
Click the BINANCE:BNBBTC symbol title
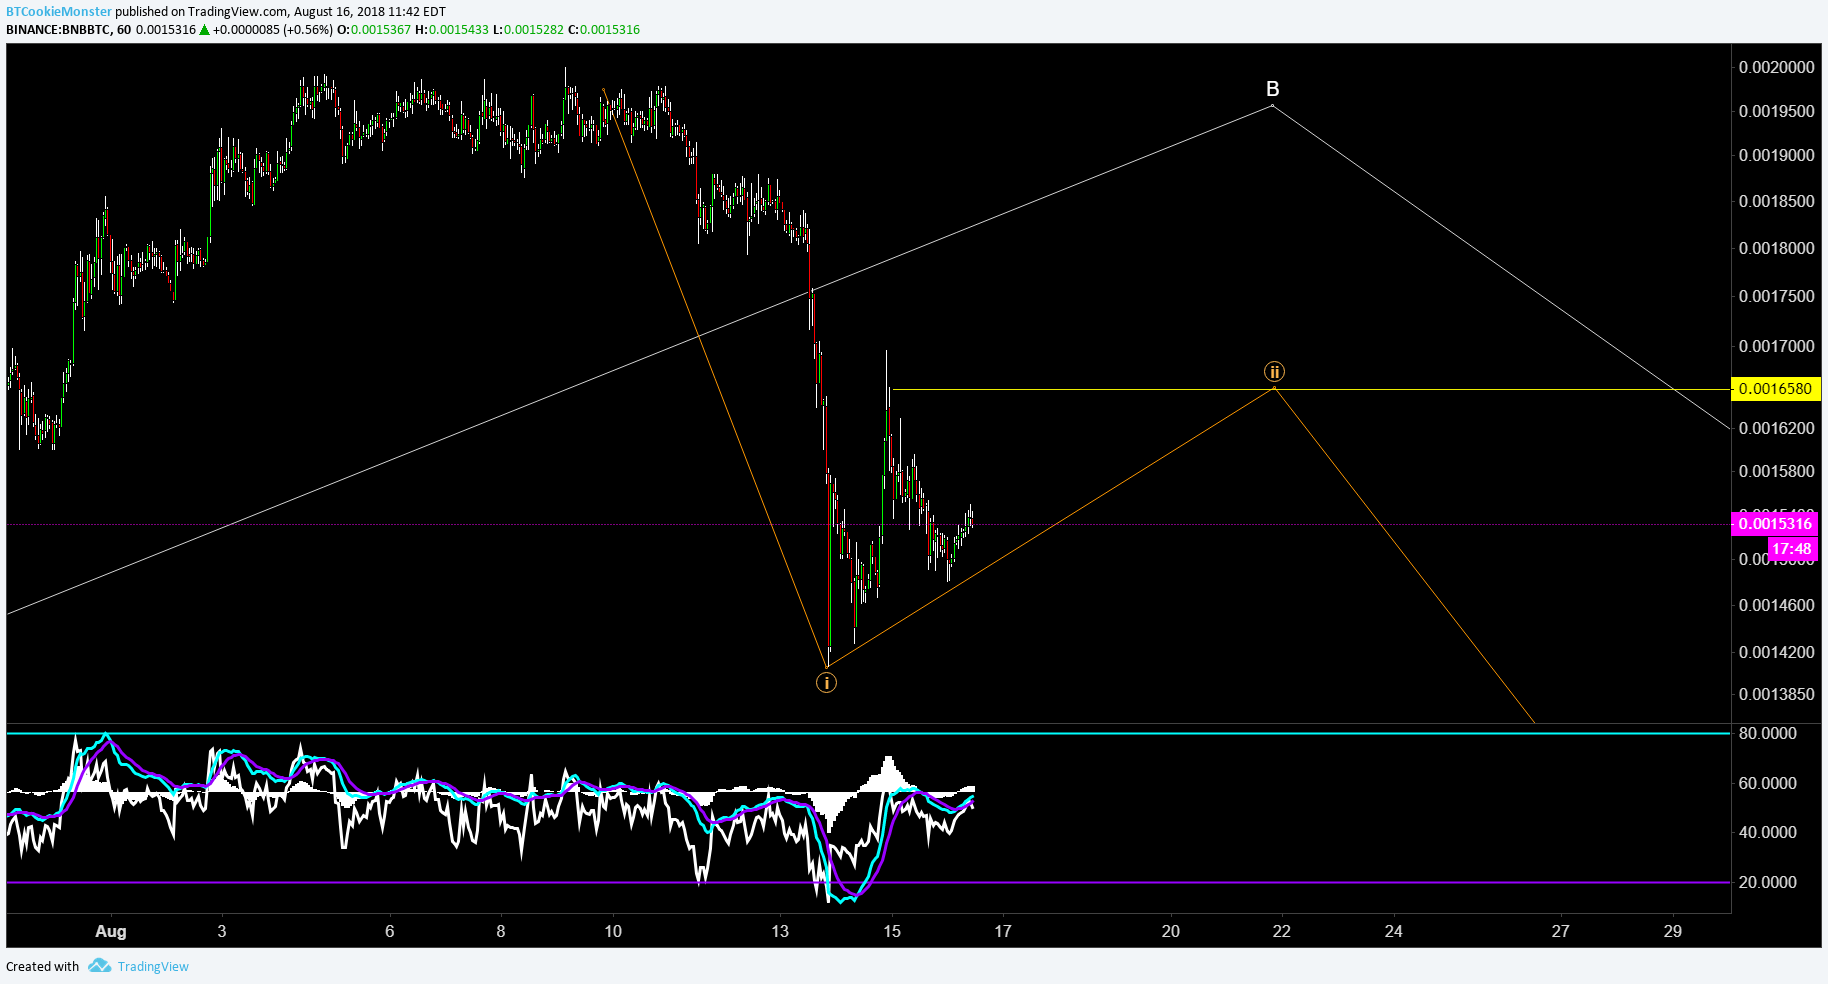58,29
